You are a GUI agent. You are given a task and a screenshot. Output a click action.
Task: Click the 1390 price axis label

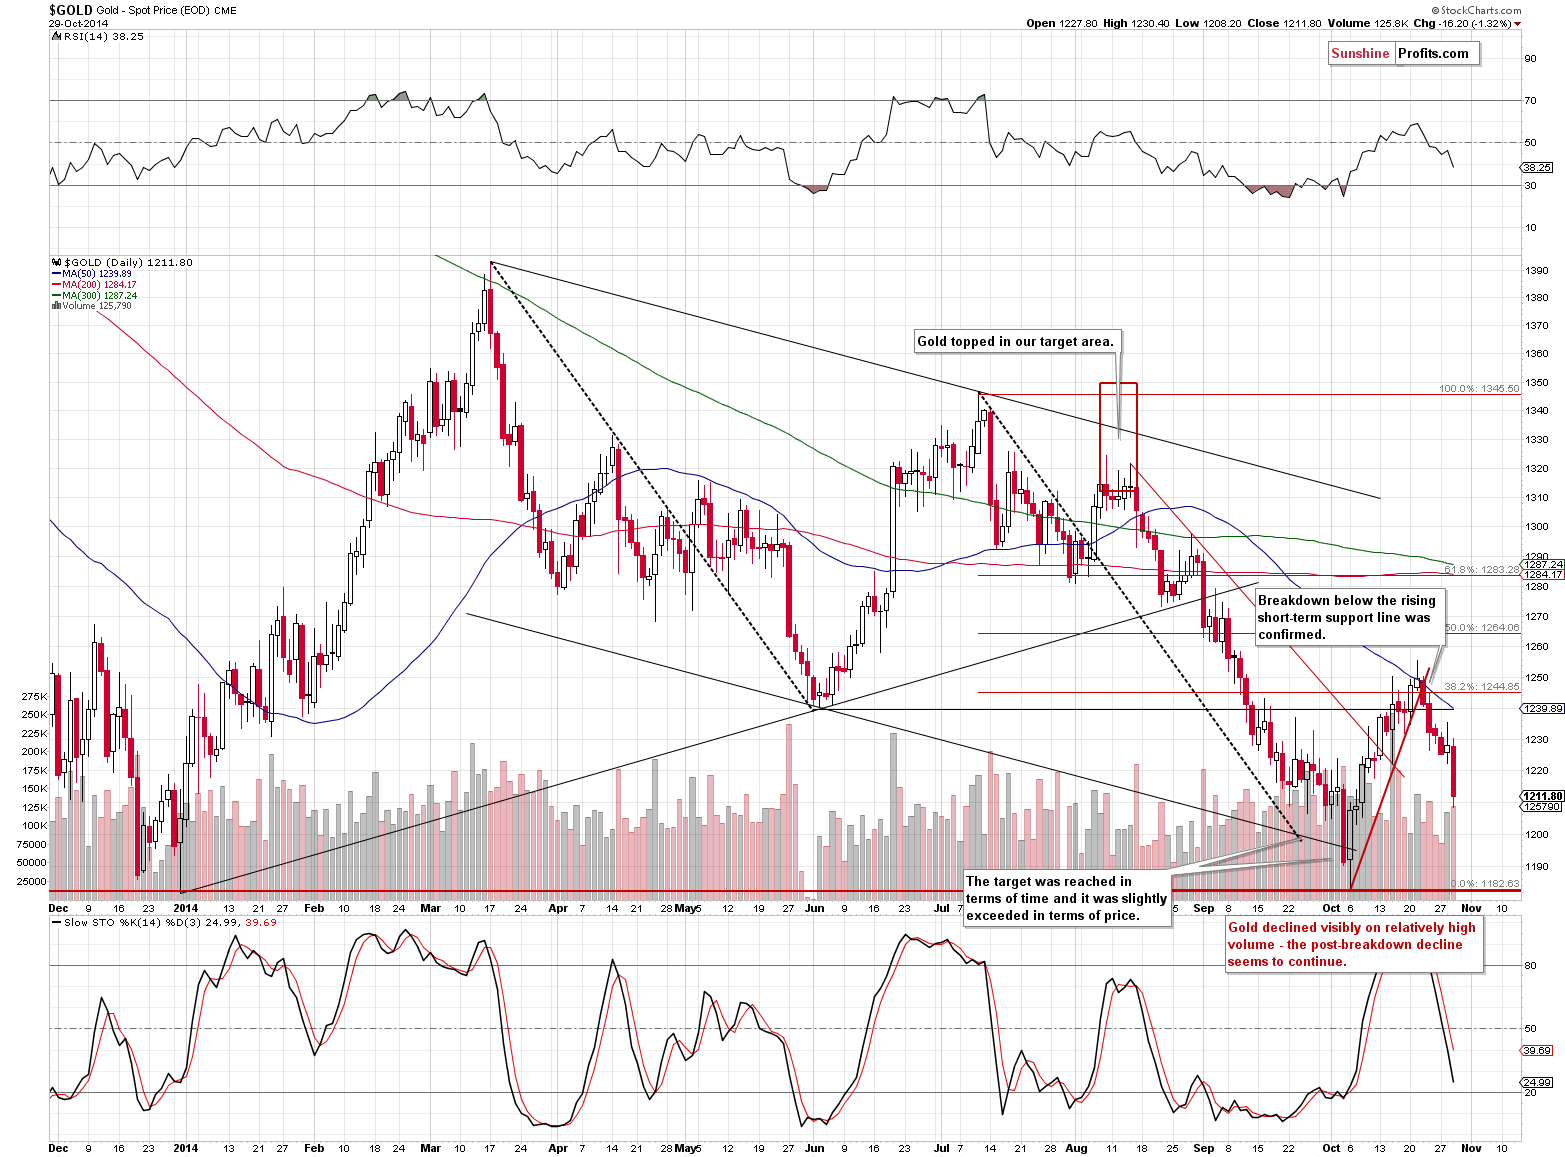point(1537,271)
